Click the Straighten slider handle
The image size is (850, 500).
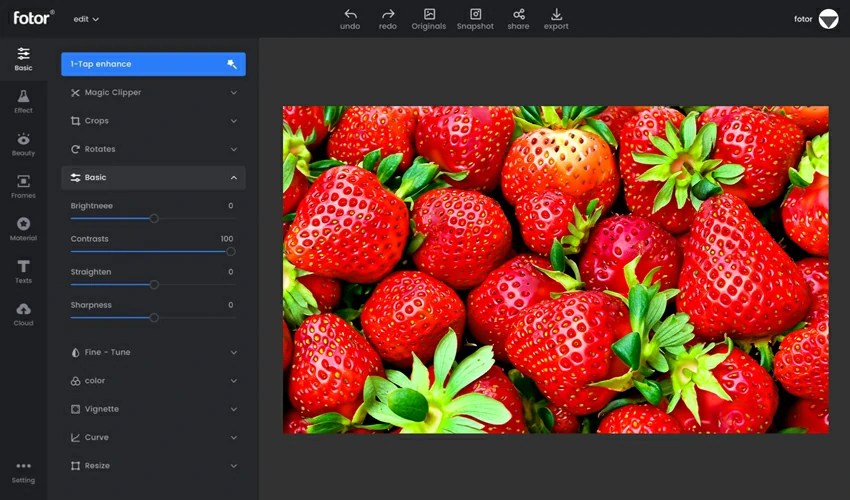tap(154, 285)
